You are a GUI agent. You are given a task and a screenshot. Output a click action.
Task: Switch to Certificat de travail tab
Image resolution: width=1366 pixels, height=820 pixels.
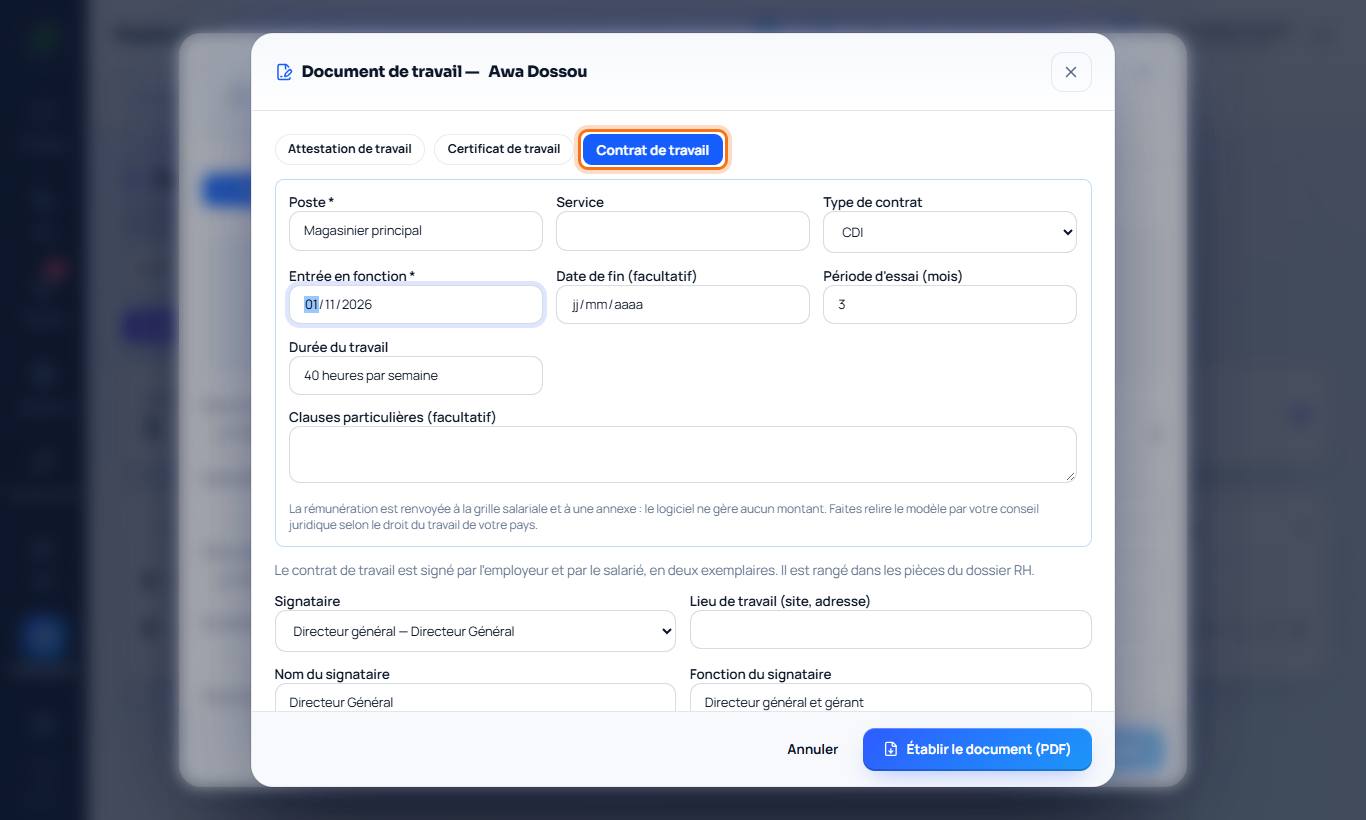point(504,149)
